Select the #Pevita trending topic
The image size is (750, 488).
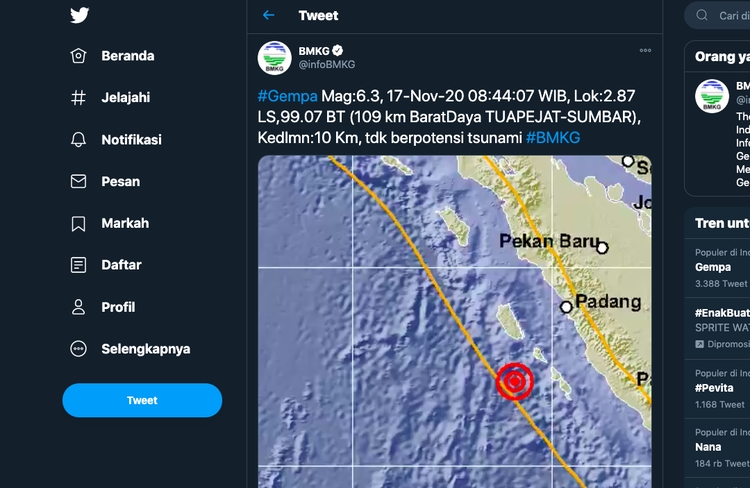[x=715, y=387]
